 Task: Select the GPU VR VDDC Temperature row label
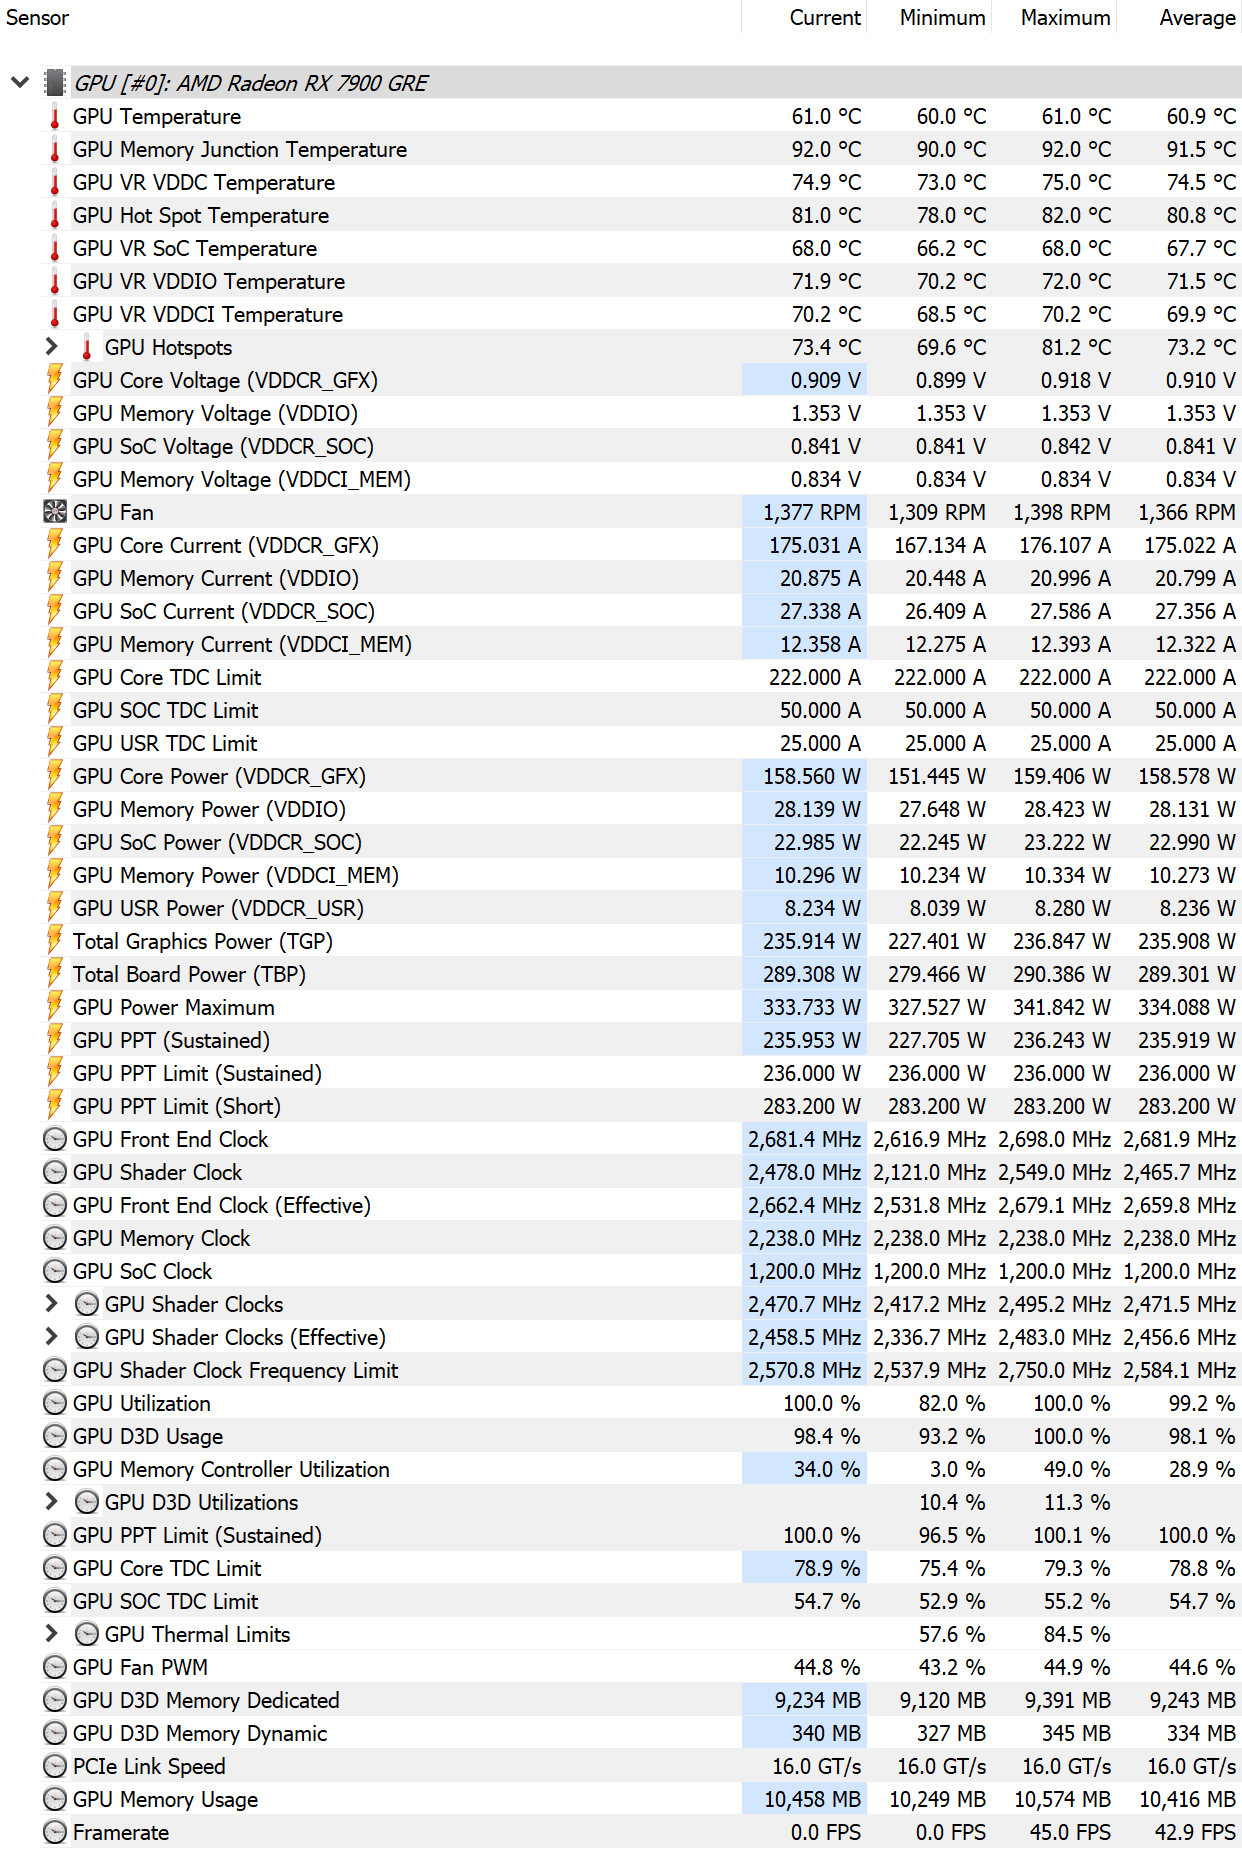204,183
